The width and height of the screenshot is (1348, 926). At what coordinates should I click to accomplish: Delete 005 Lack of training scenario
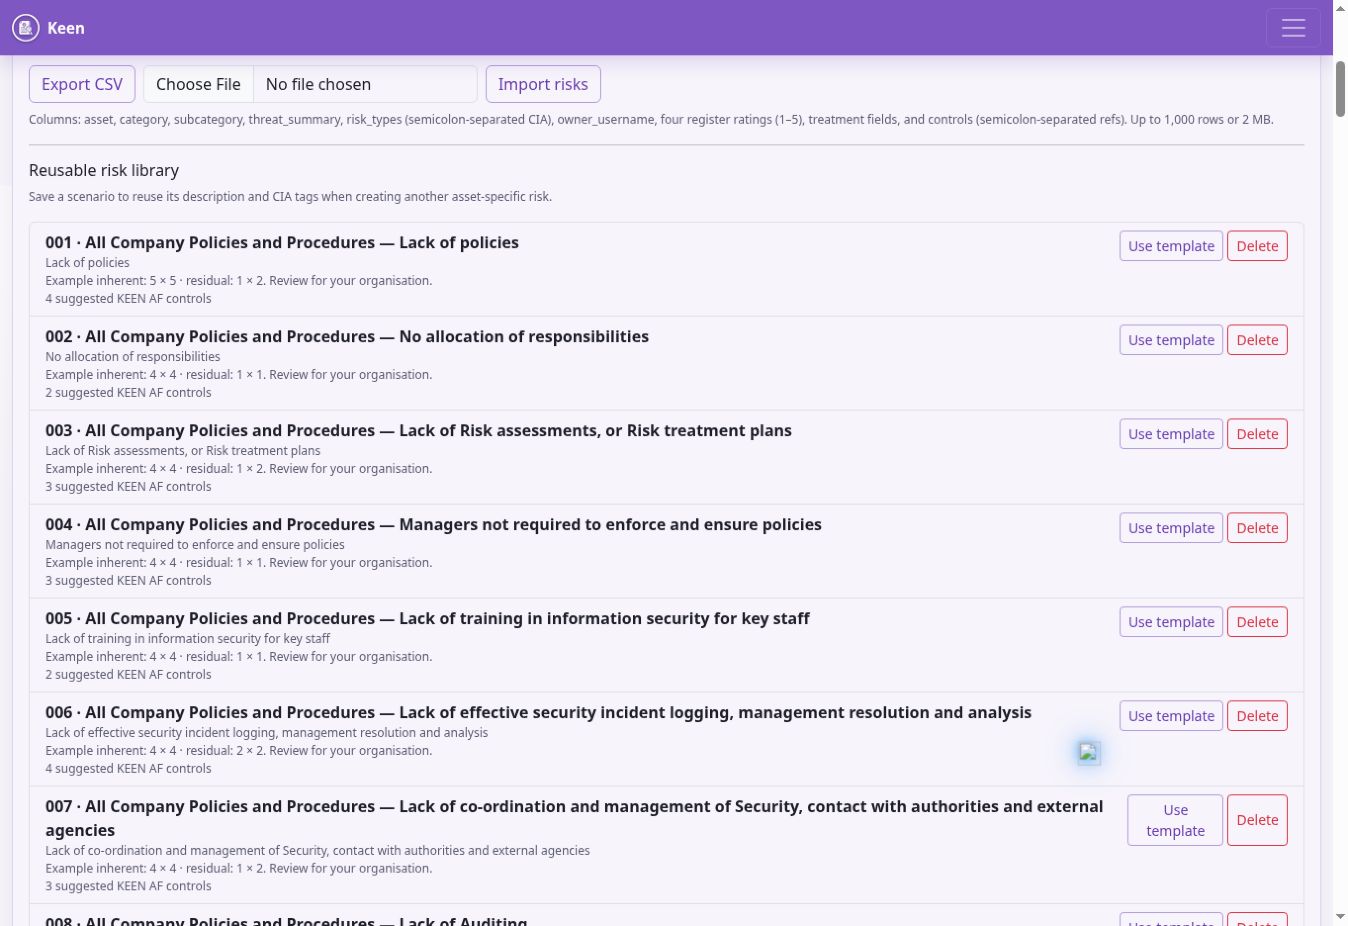pyautogui.click(x=1257, y=622)
